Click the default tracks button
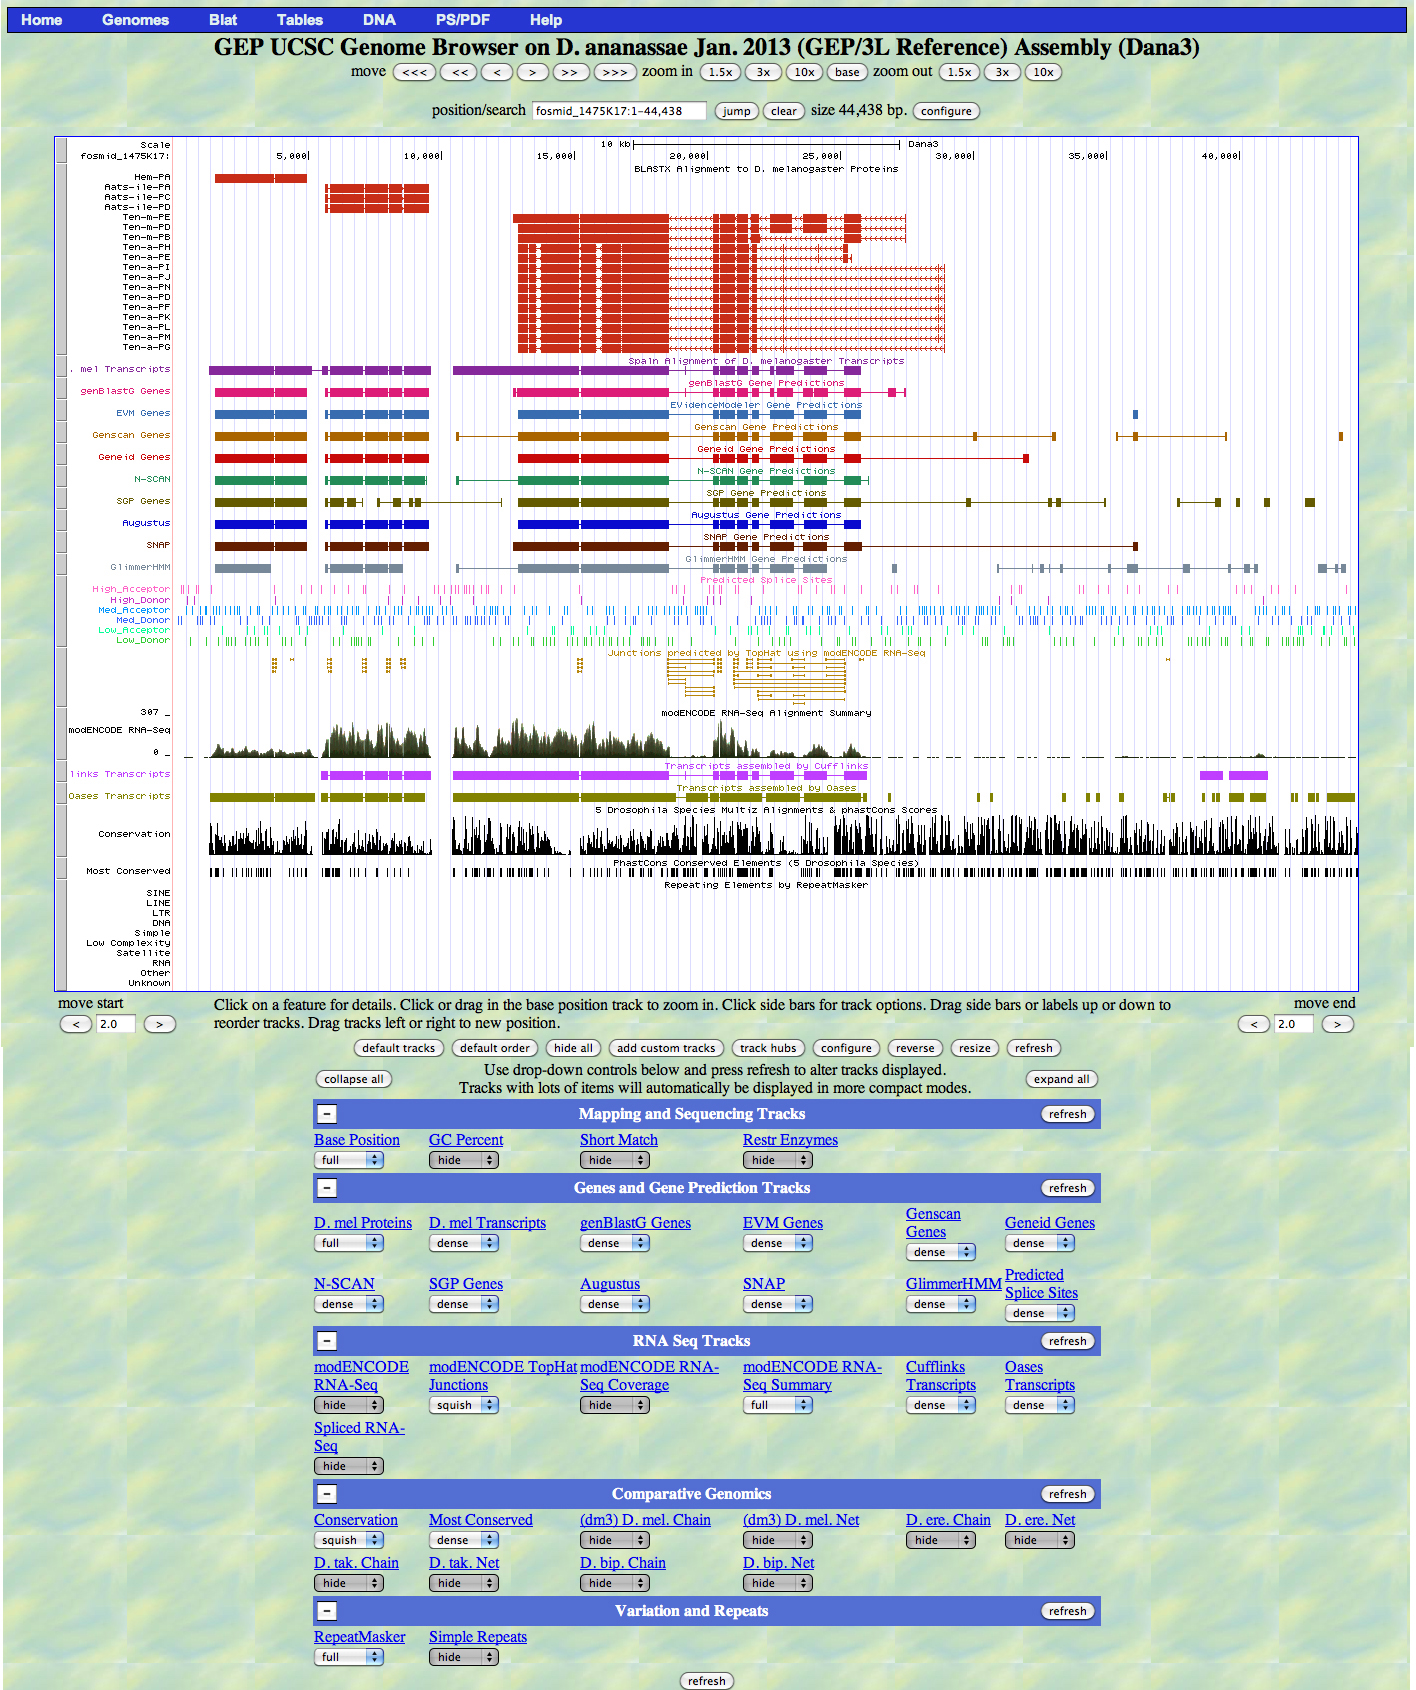 [x=398, y=1048]
